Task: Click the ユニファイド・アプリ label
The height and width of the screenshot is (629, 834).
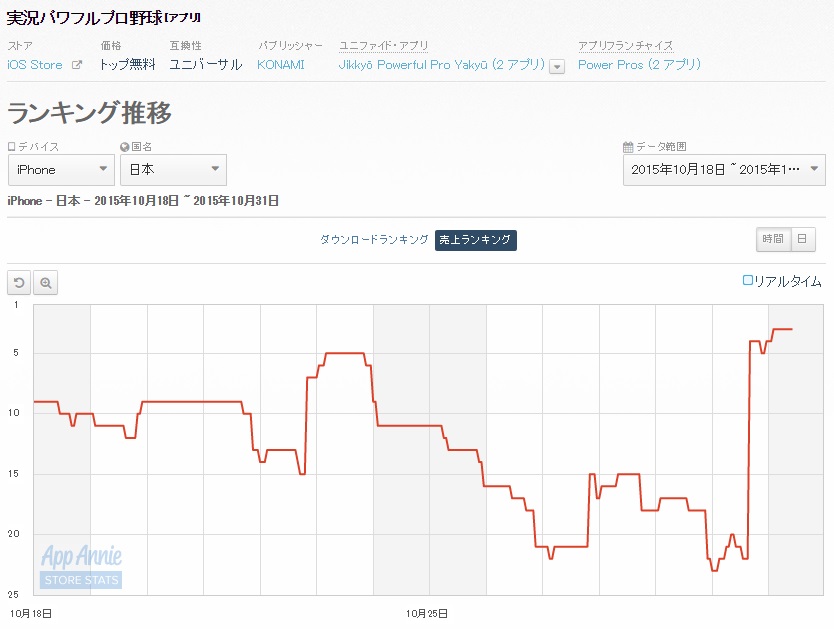Action: pyautogui.click(x=383, y=46)
